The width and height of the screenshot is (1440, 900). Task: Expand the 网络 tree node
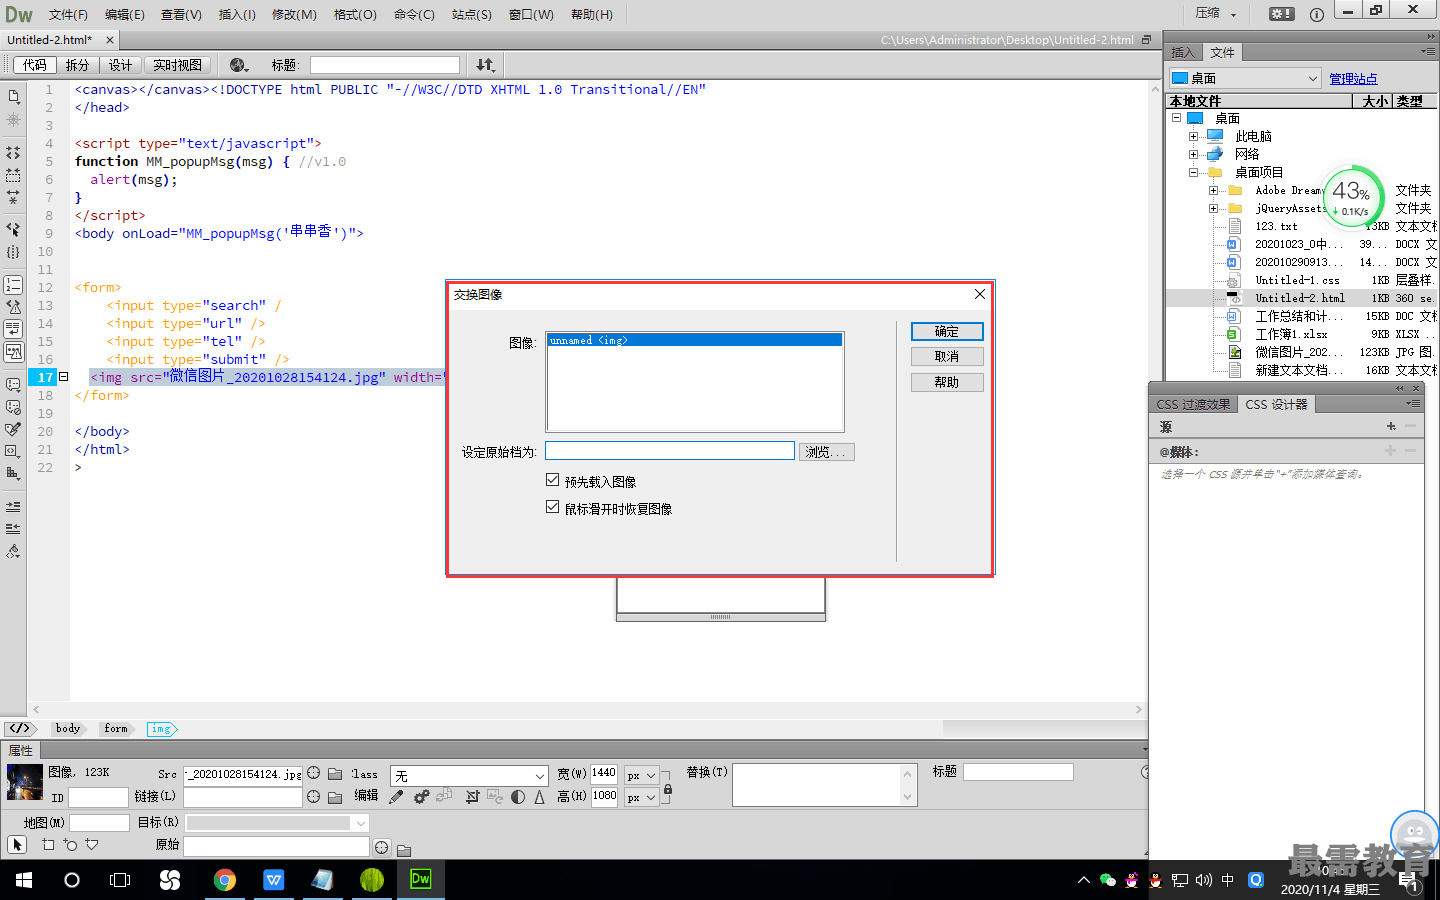coord(1193,154)
